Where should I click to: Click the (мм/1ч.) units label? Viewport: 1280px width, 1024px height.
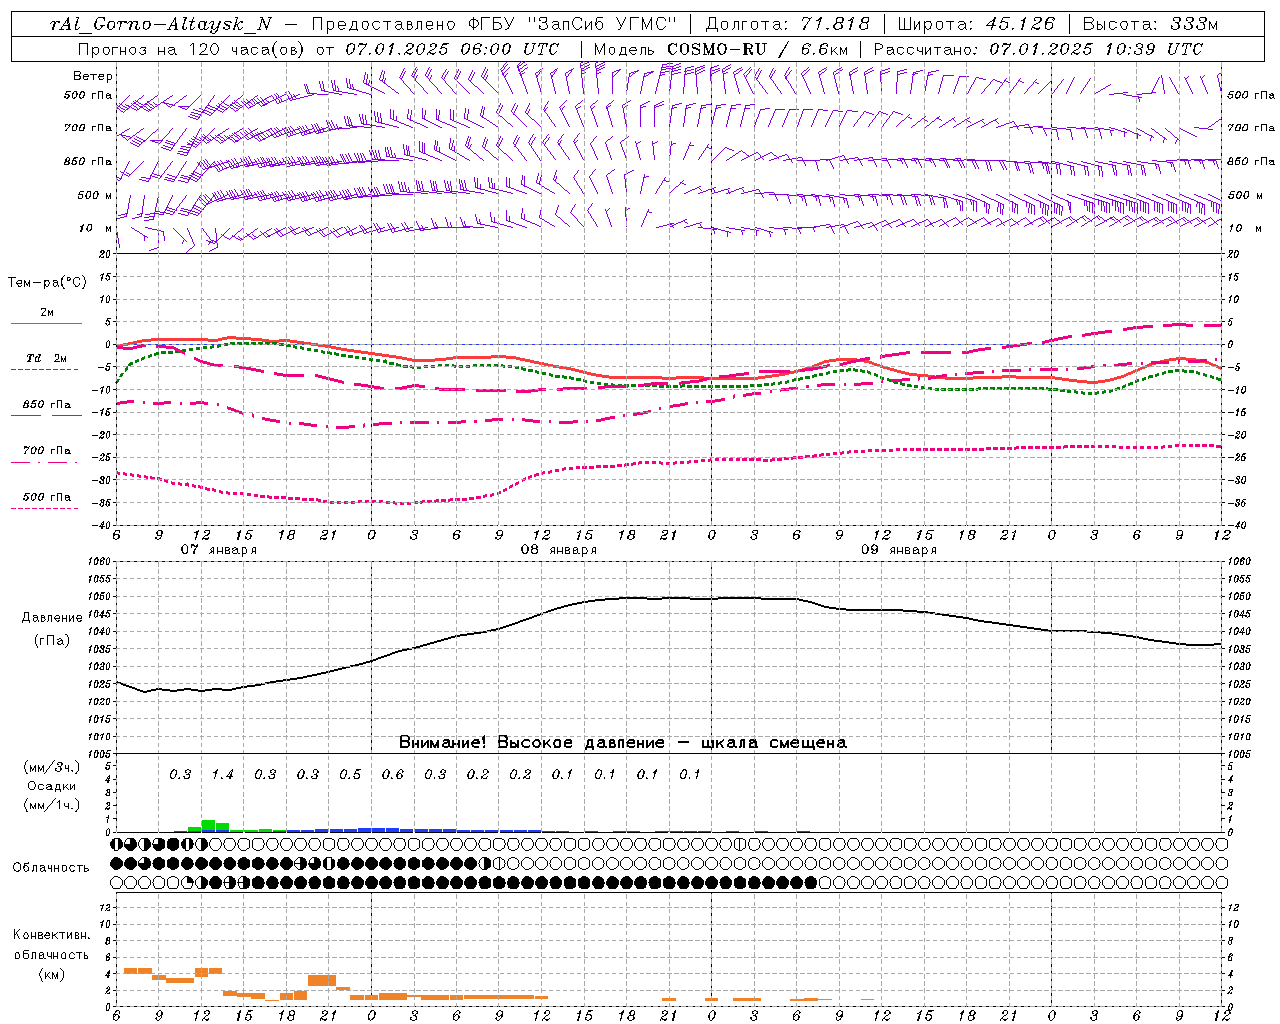click(x=52, y=805)
